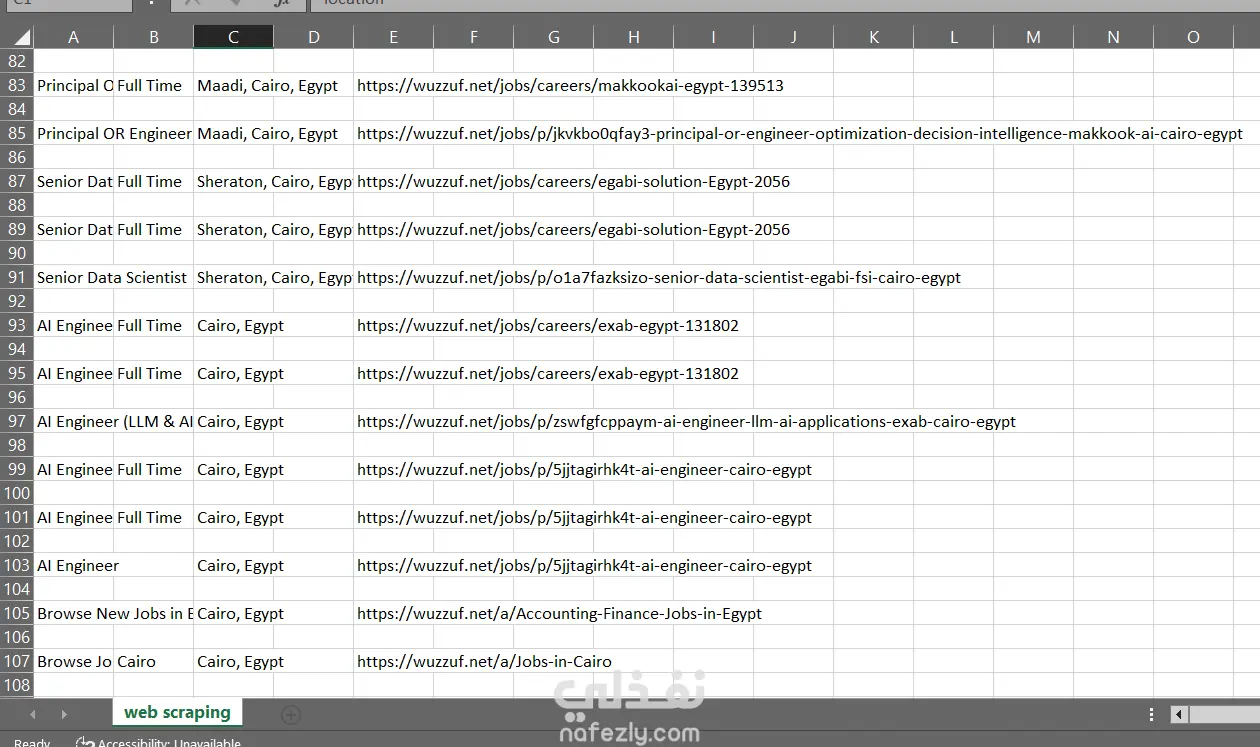Select row 104 header

[x=17, y=589]
